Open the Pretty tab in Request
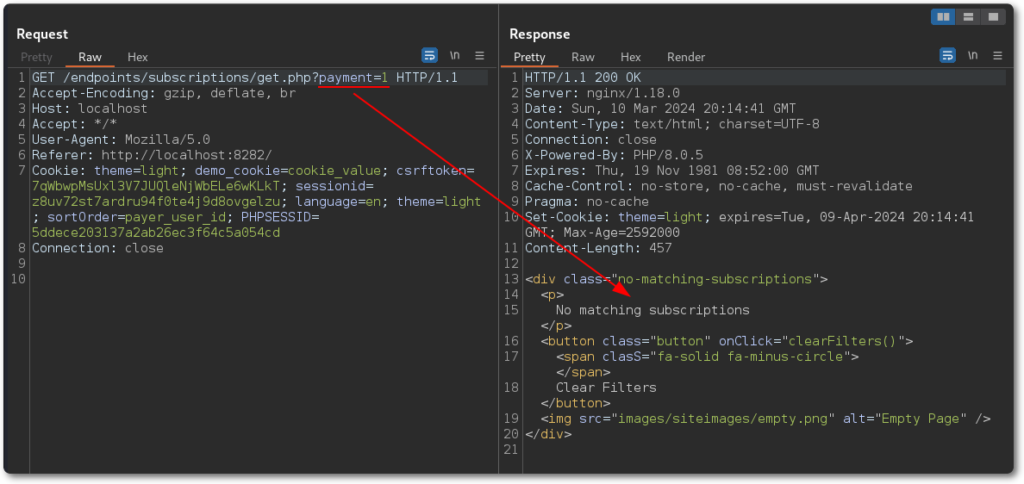The width and height of the screenshot is (1024, 484). [37, 57]
